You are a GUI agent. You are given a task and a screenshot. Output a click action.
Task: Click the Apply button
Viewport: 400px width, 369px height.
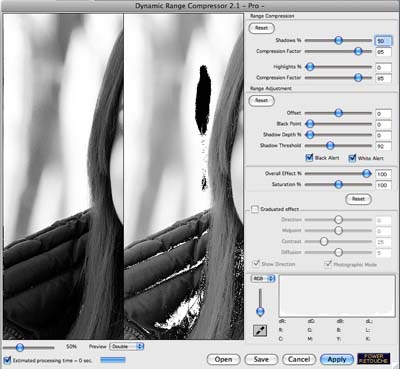click(x=337, y=359)
